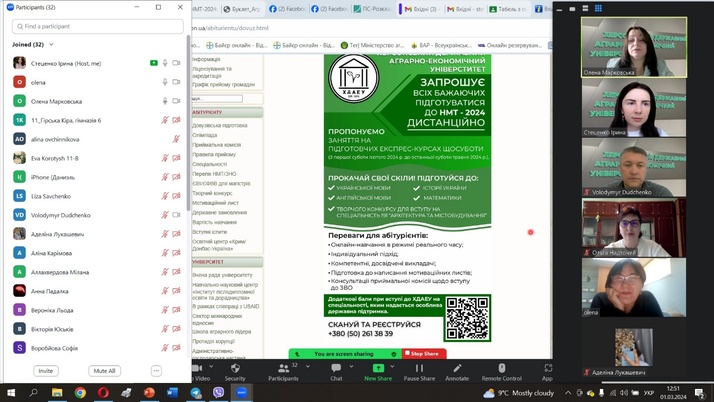Viewport: 714px width, 402px height.
Task: Click the QR code on the flyer
Action: click(467, 318)
